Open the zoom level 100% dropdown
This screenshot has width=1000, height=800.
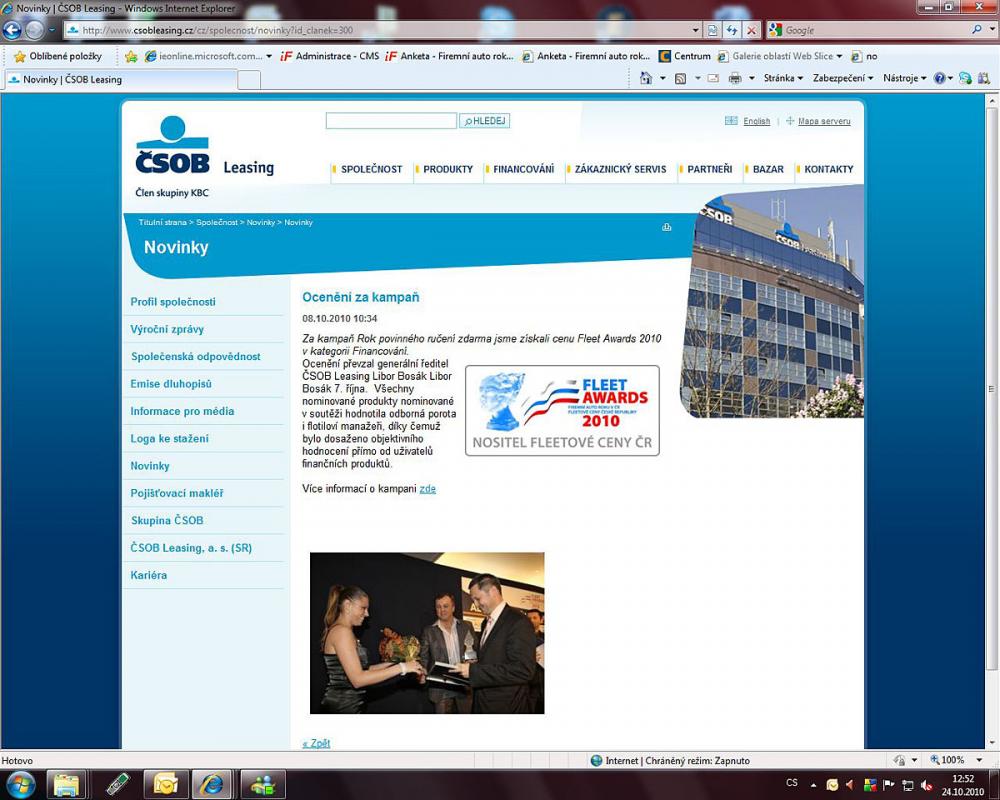(x=956, y=760)
